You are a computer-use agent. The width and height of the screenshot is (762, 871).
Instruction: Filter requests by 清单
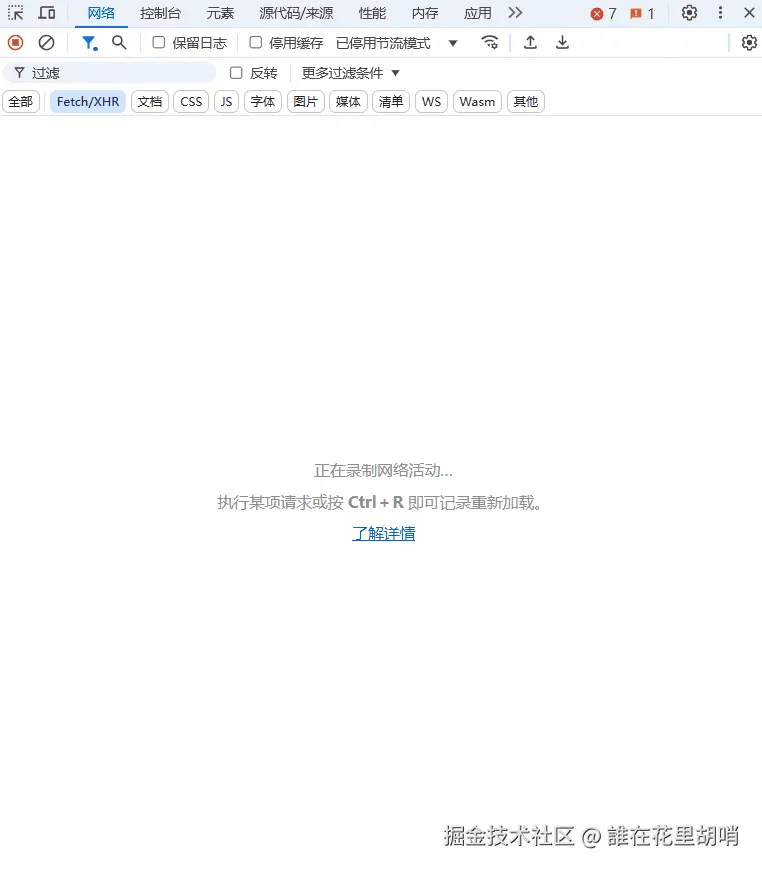391,102
